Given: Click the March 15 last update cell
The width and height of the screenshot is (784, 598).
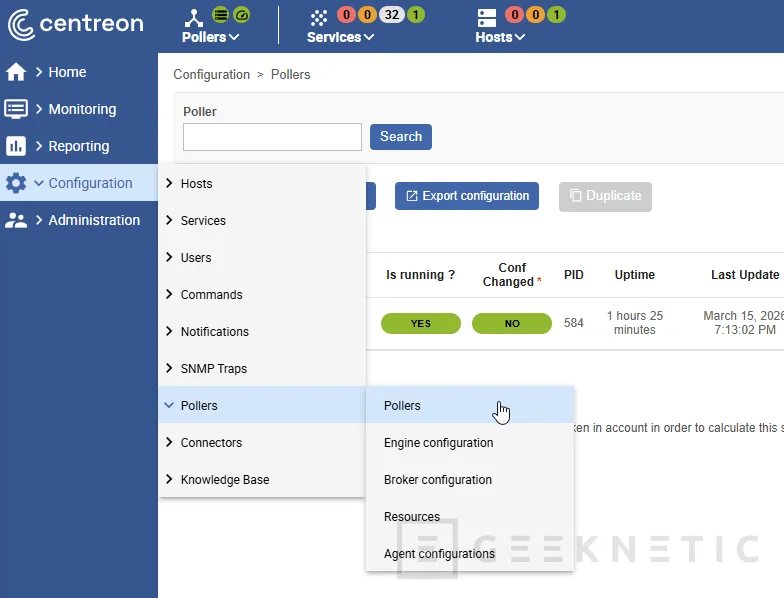Looking at the screenshot, I should [x=744, y=322].
